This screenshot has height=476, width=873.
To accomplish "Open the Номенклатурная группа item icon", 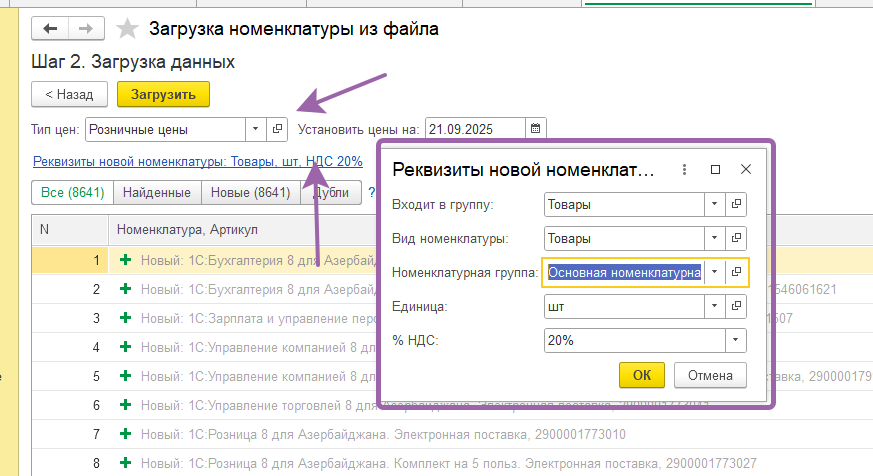I will click(x=736, y=272).
